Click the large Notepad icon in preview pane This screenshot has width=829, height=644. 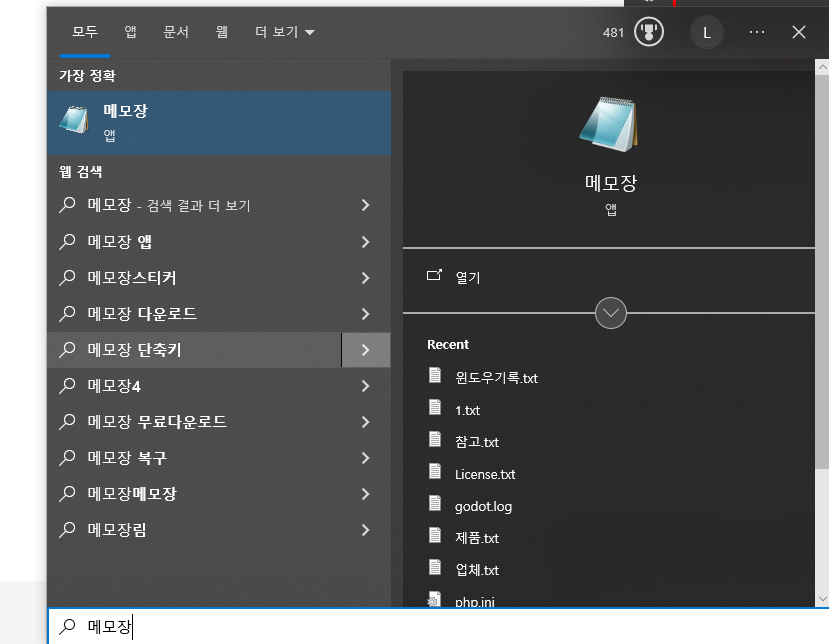click(x=610, y=125)
